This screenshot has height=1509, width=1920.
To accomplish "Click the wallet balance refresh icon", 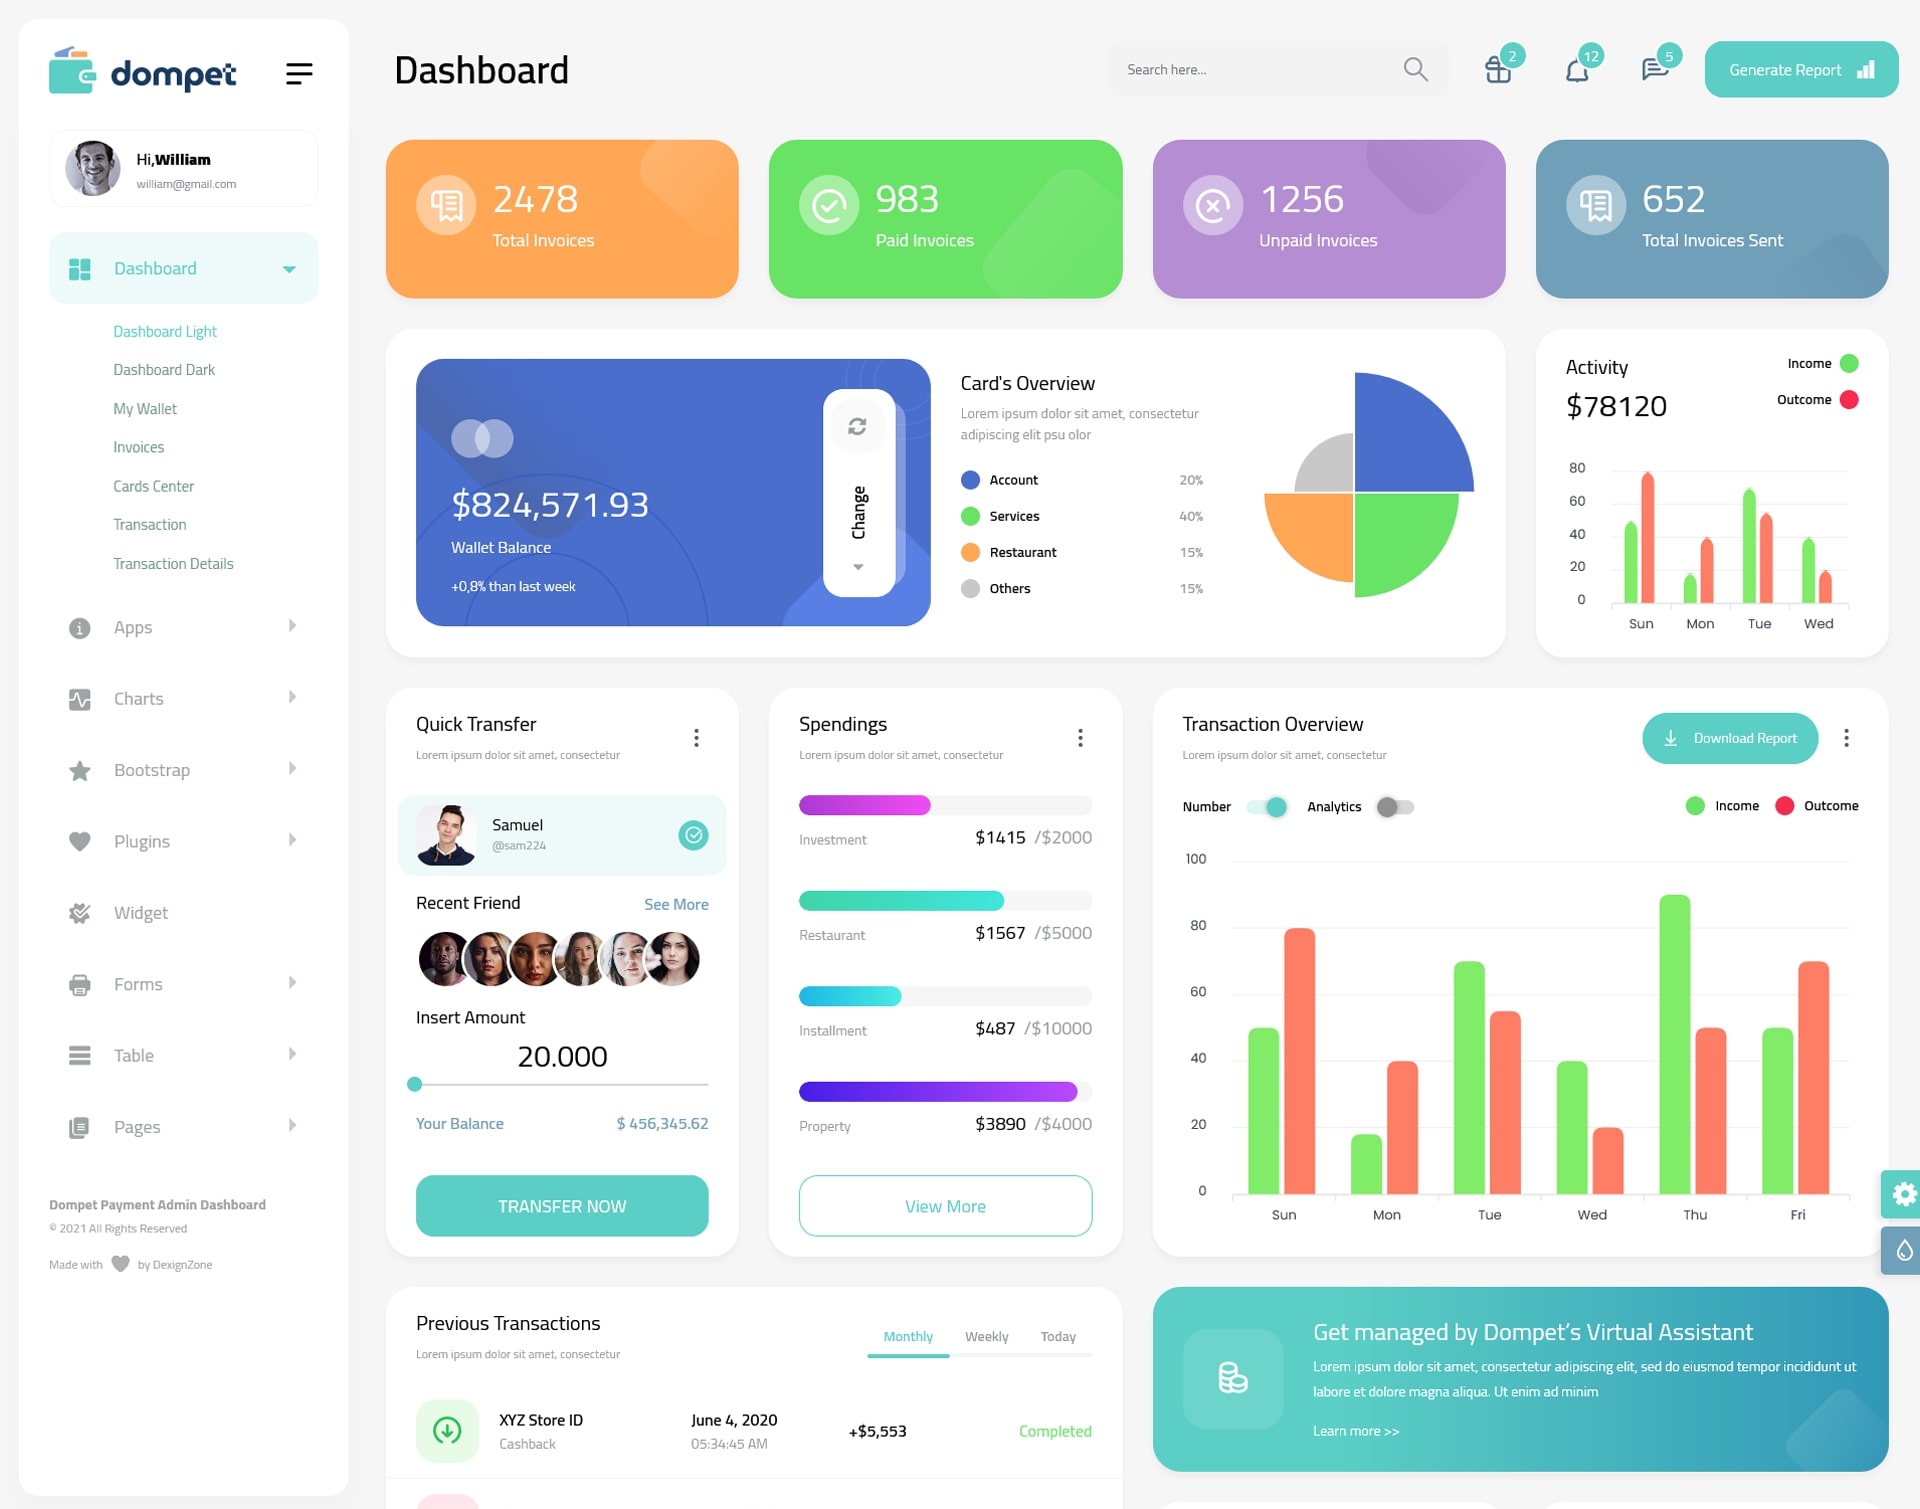I will click(x=854, y=427).
